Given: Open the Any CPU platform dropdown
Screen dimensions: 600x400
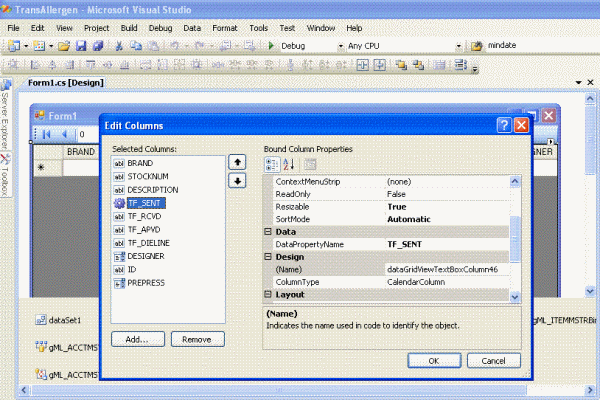Looking at the screenshot, I should click(x=458, y=46).
